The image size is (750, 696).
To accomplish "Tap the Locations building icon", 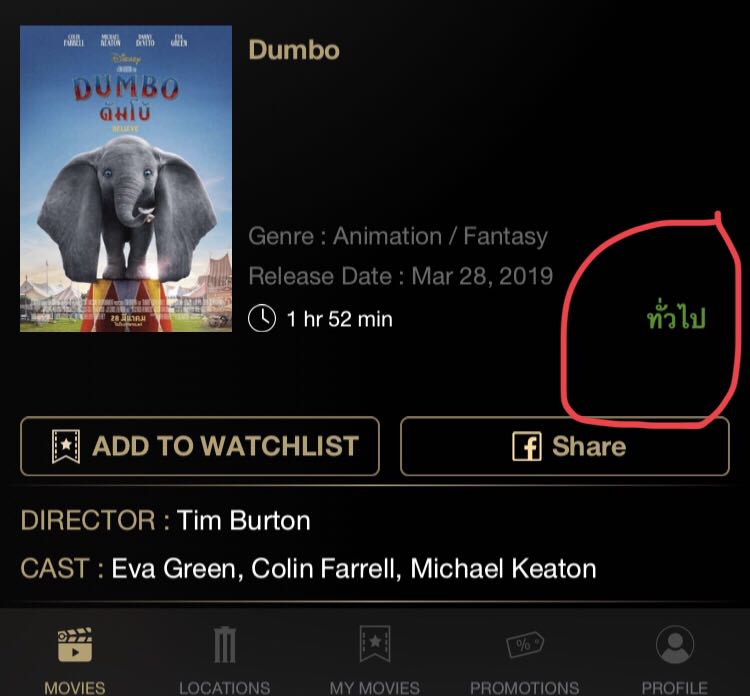I will 224,644.
